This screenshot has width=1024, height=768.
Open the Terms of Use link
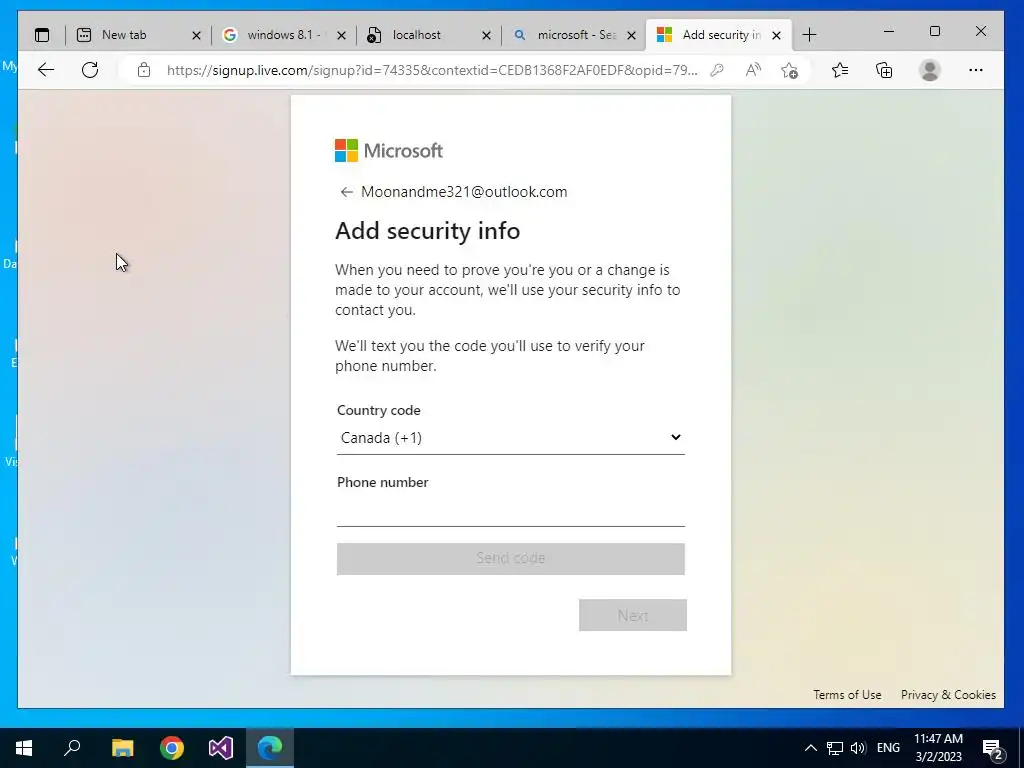[847, 695]
